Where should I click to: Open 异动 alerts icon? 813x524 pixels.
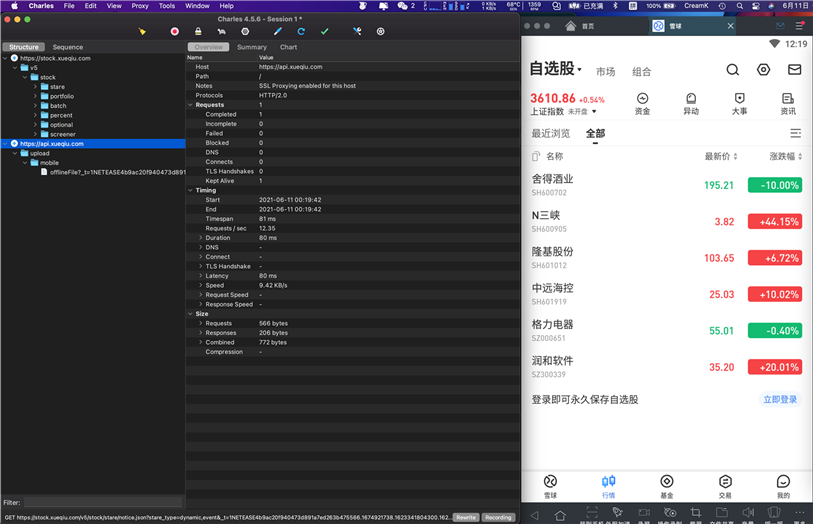tap(691, 104)
